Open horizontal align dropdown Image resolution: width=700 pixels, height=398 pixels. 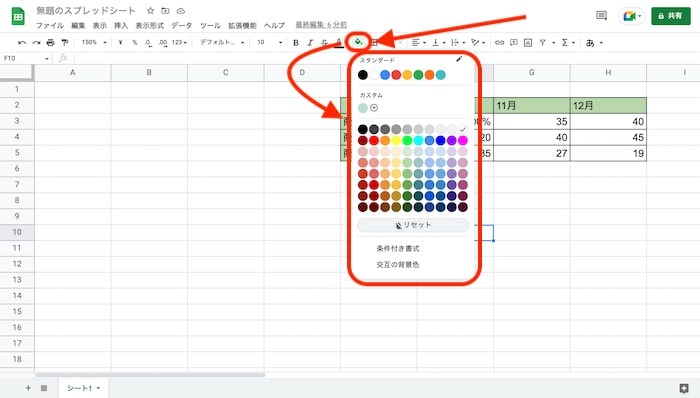click(x=418, y=42)
